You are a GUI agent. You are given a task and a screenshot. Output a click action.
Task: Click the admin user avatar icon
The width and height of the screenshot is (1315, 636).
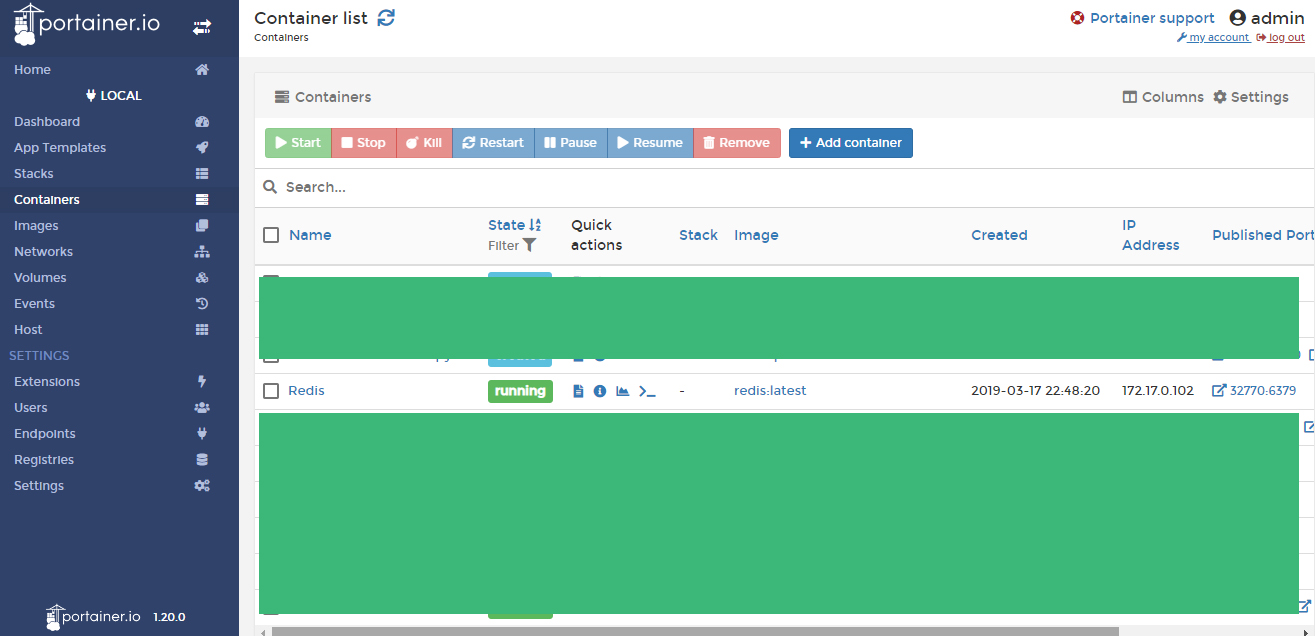(x=1238, y=18)
